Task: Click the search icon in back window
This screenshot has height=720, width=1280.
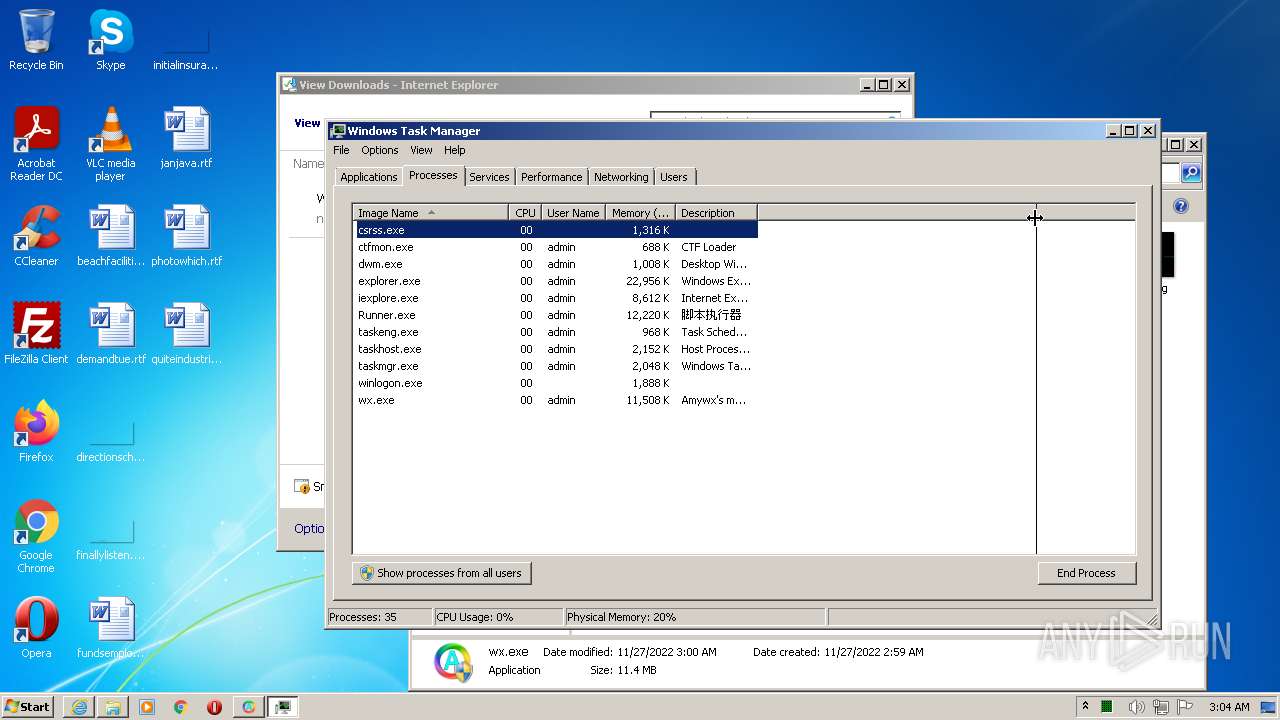Action: pos(1190,173)
